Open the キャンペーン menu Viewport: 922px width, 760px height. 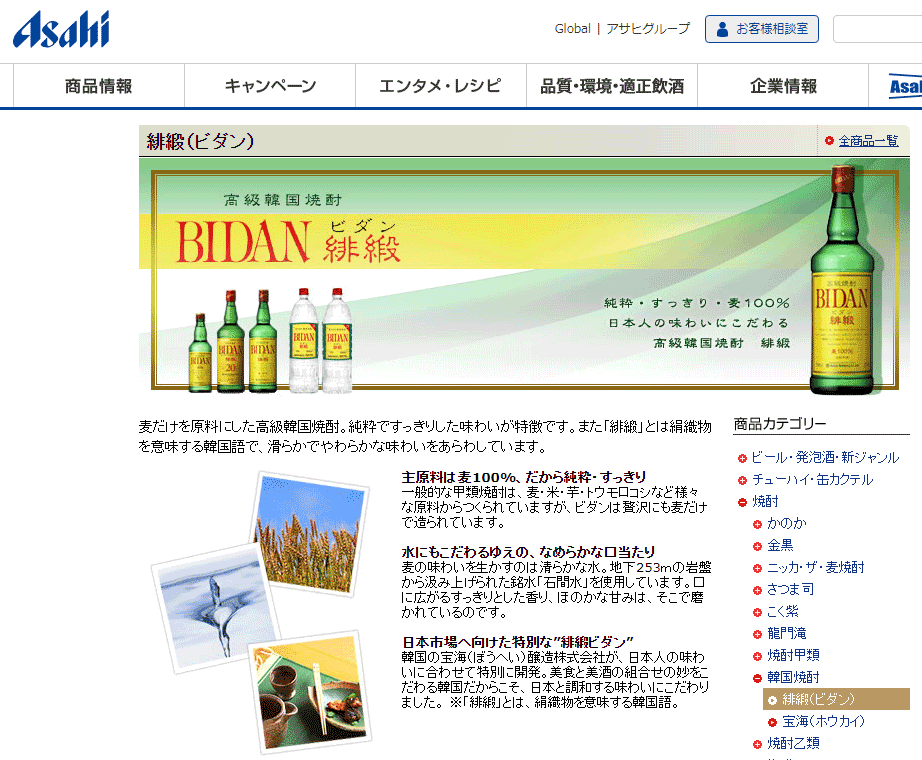pos(270,86)
